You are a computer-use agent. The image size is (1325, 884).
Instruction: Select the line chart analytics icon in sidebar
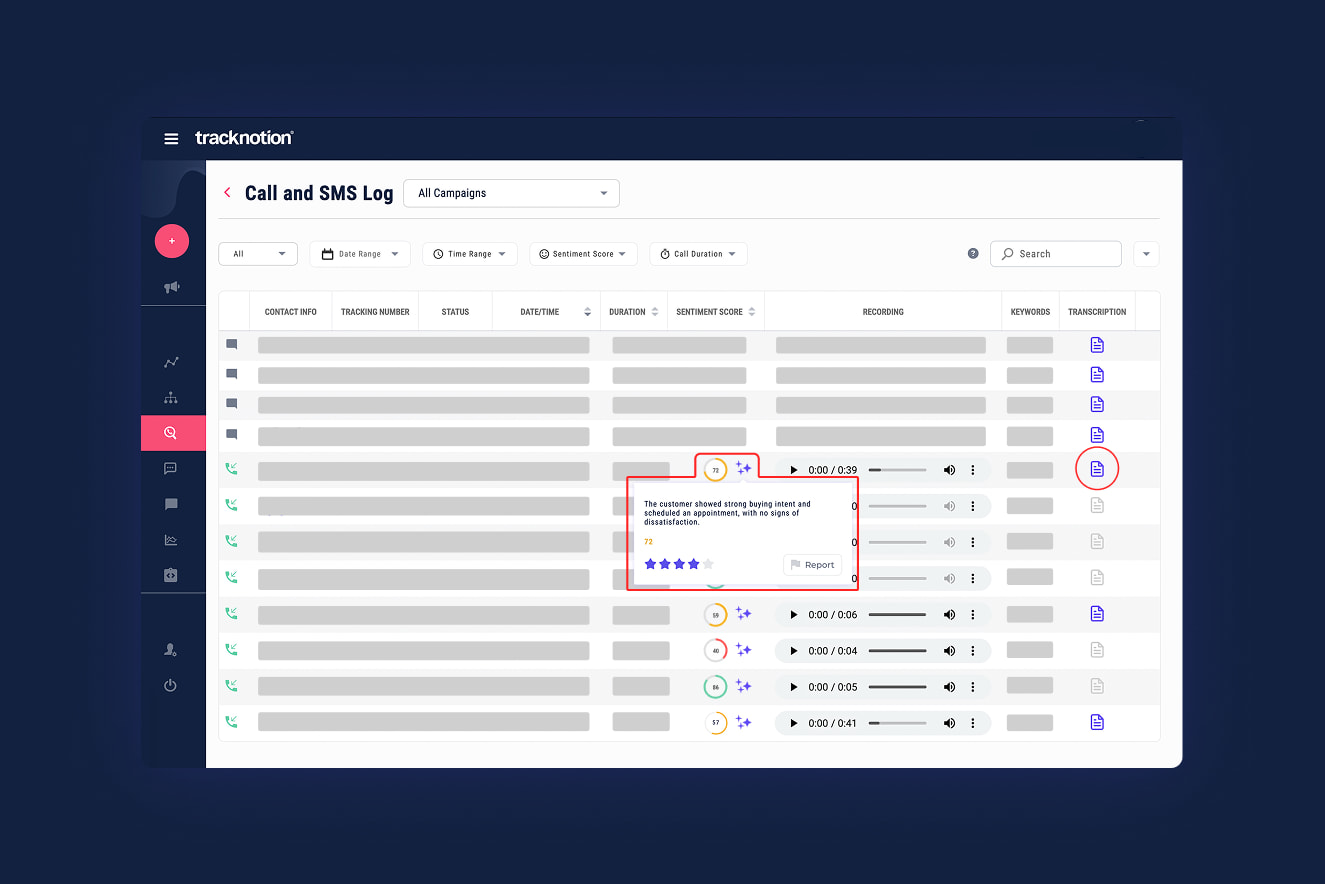pyautogui.click(x=171, y=362)
